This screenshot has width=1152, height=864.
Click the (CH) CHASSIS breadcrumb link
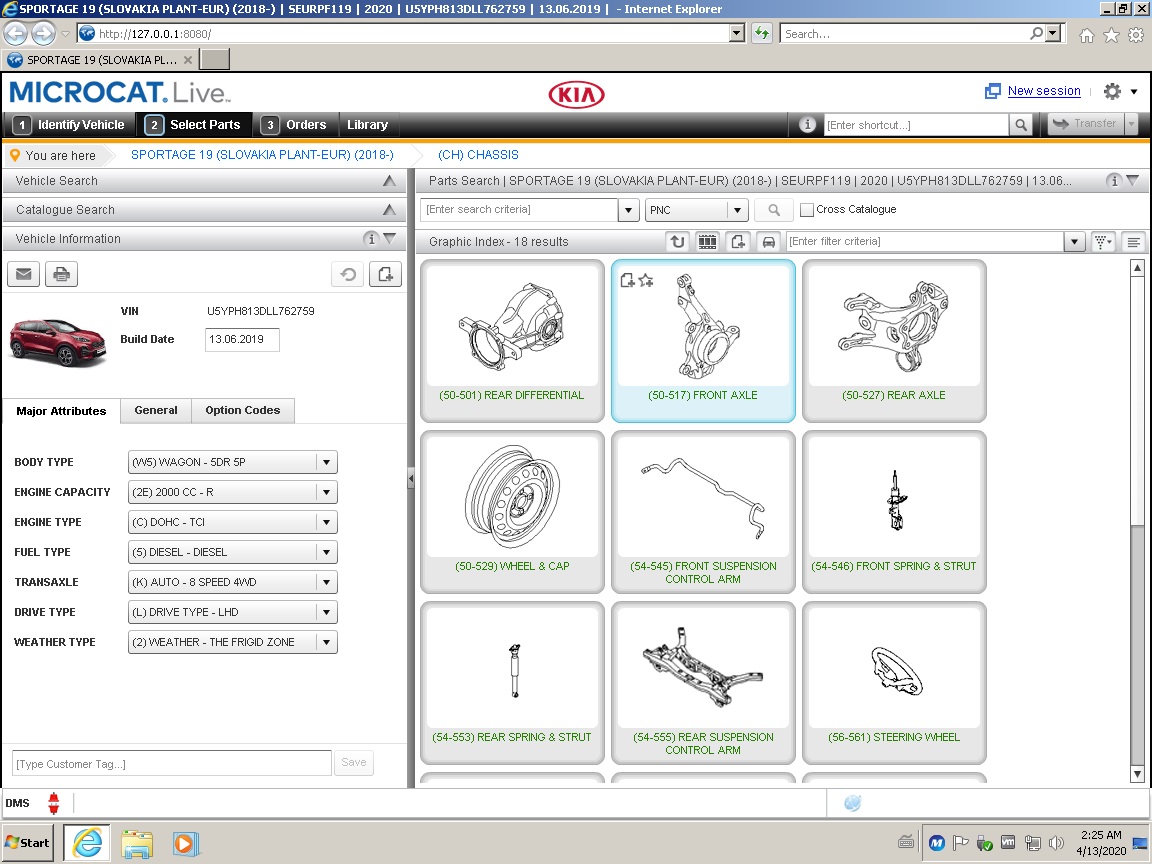point(478,155)
